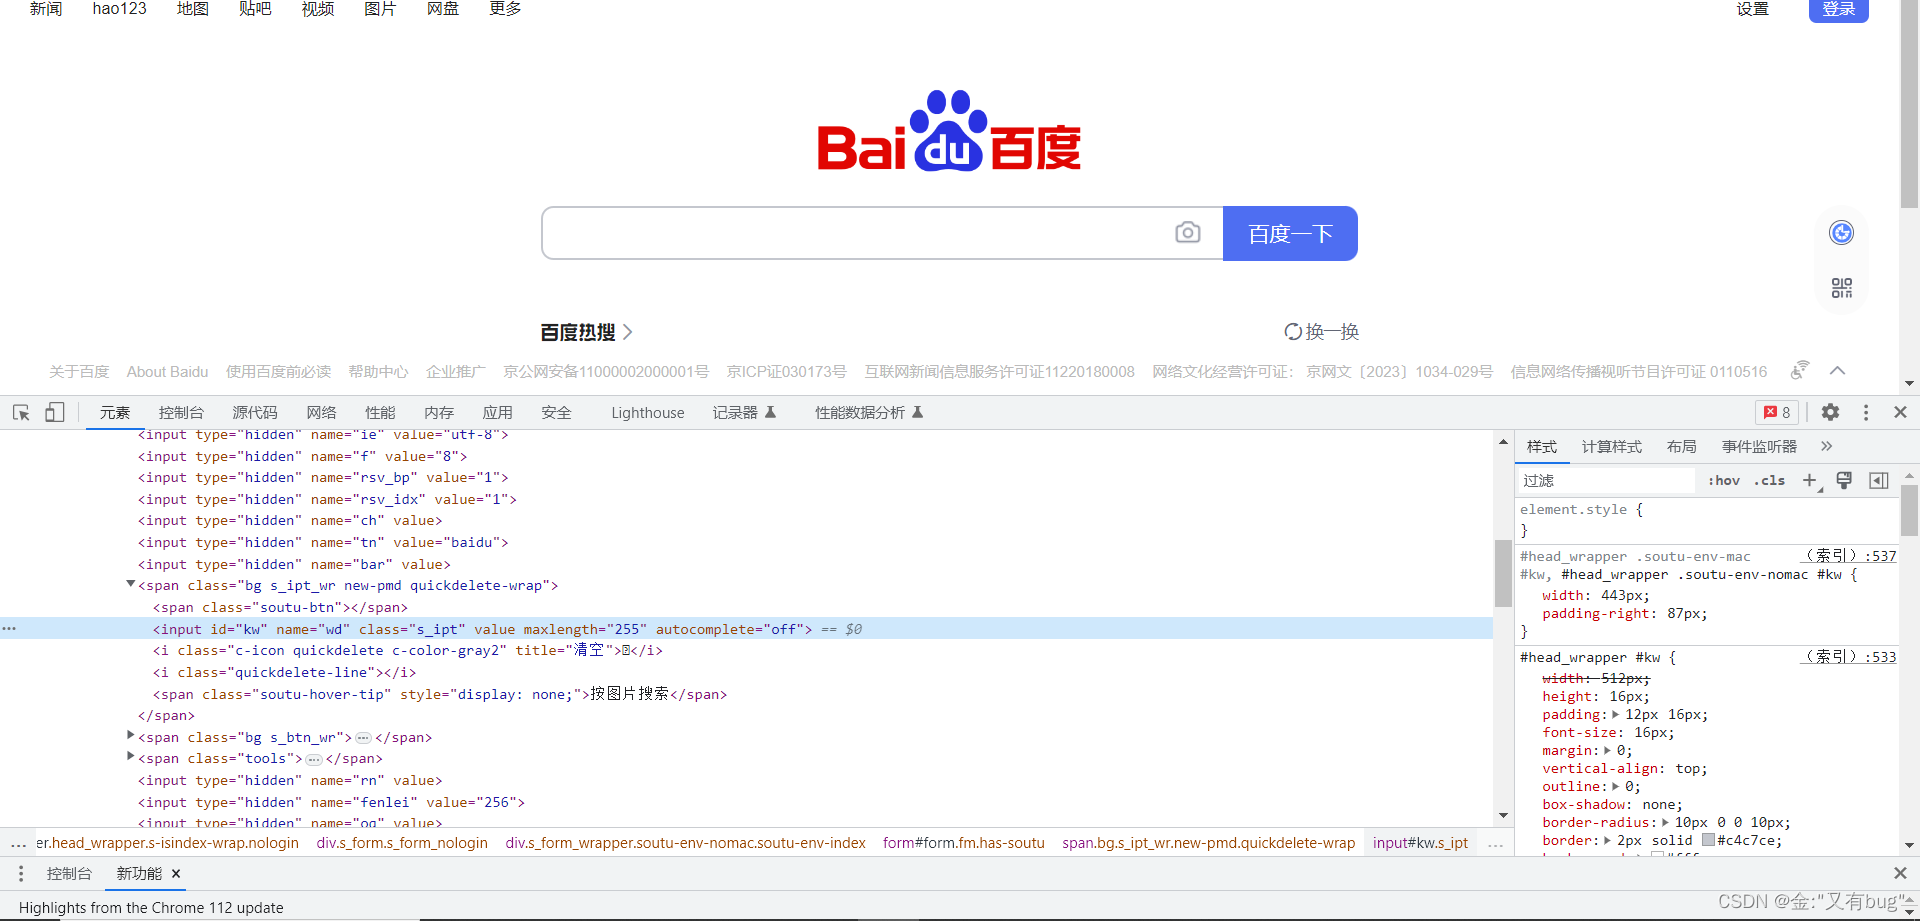Switch to the 控制台 drawer tab

69,873
